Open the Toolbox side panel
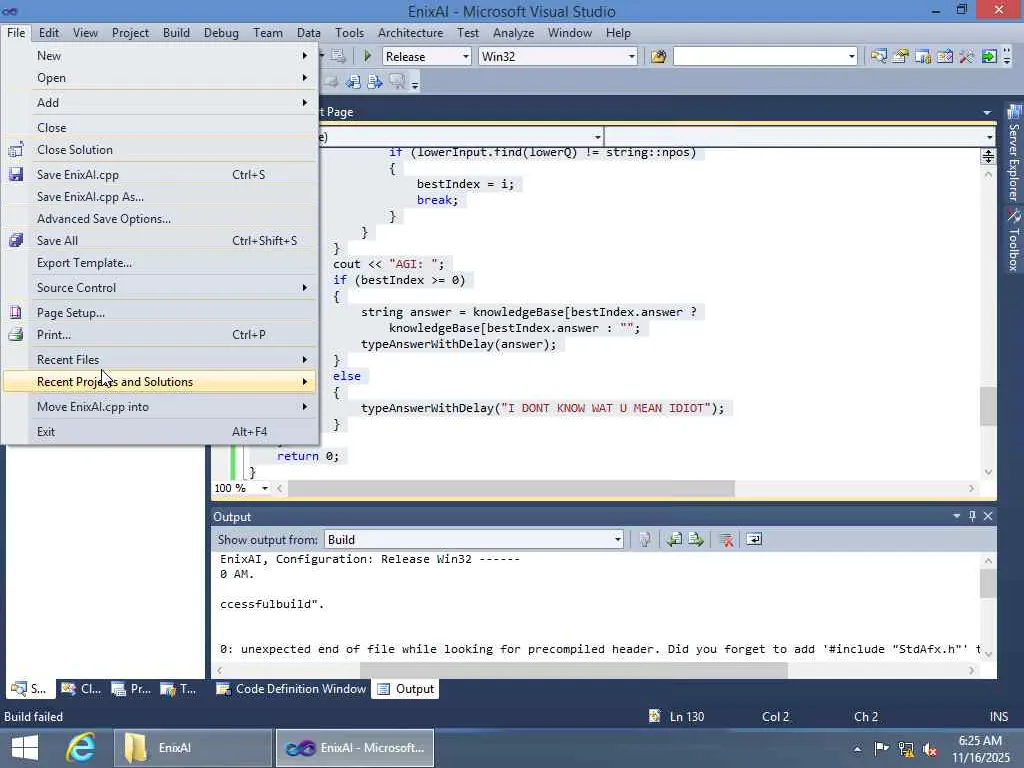Screen dimensions: 1024x768 coord(1013,241)
